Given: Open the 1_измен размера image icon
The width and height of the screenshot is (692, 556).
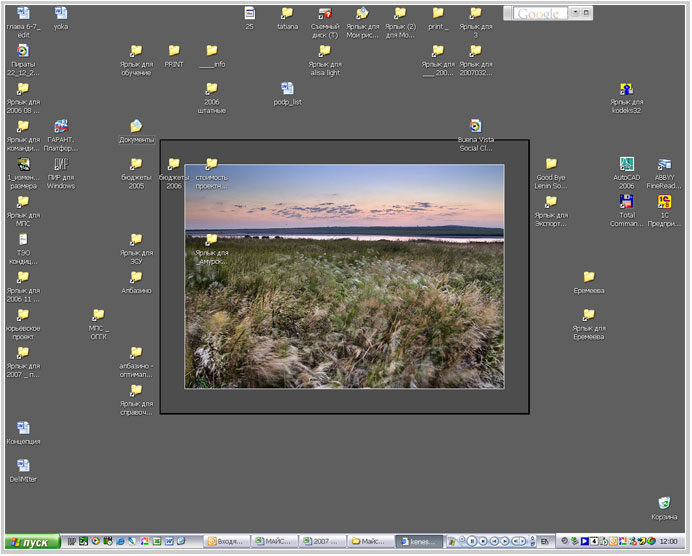Looking at the screenshot, I should point(23,173).
